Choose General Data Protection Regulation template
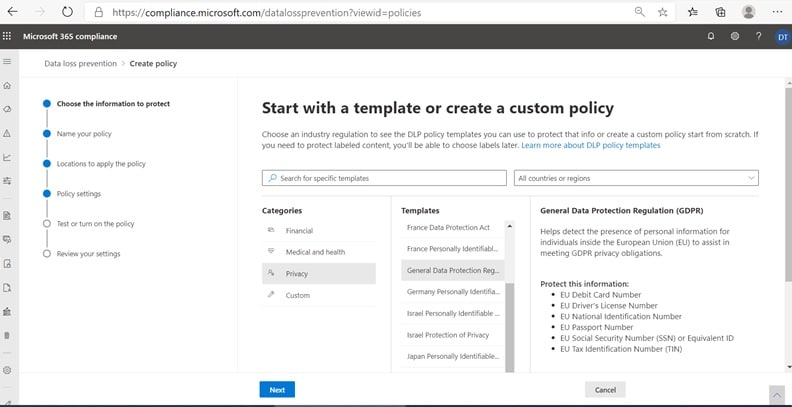The image size is (792, 407). tap(452, 270)
